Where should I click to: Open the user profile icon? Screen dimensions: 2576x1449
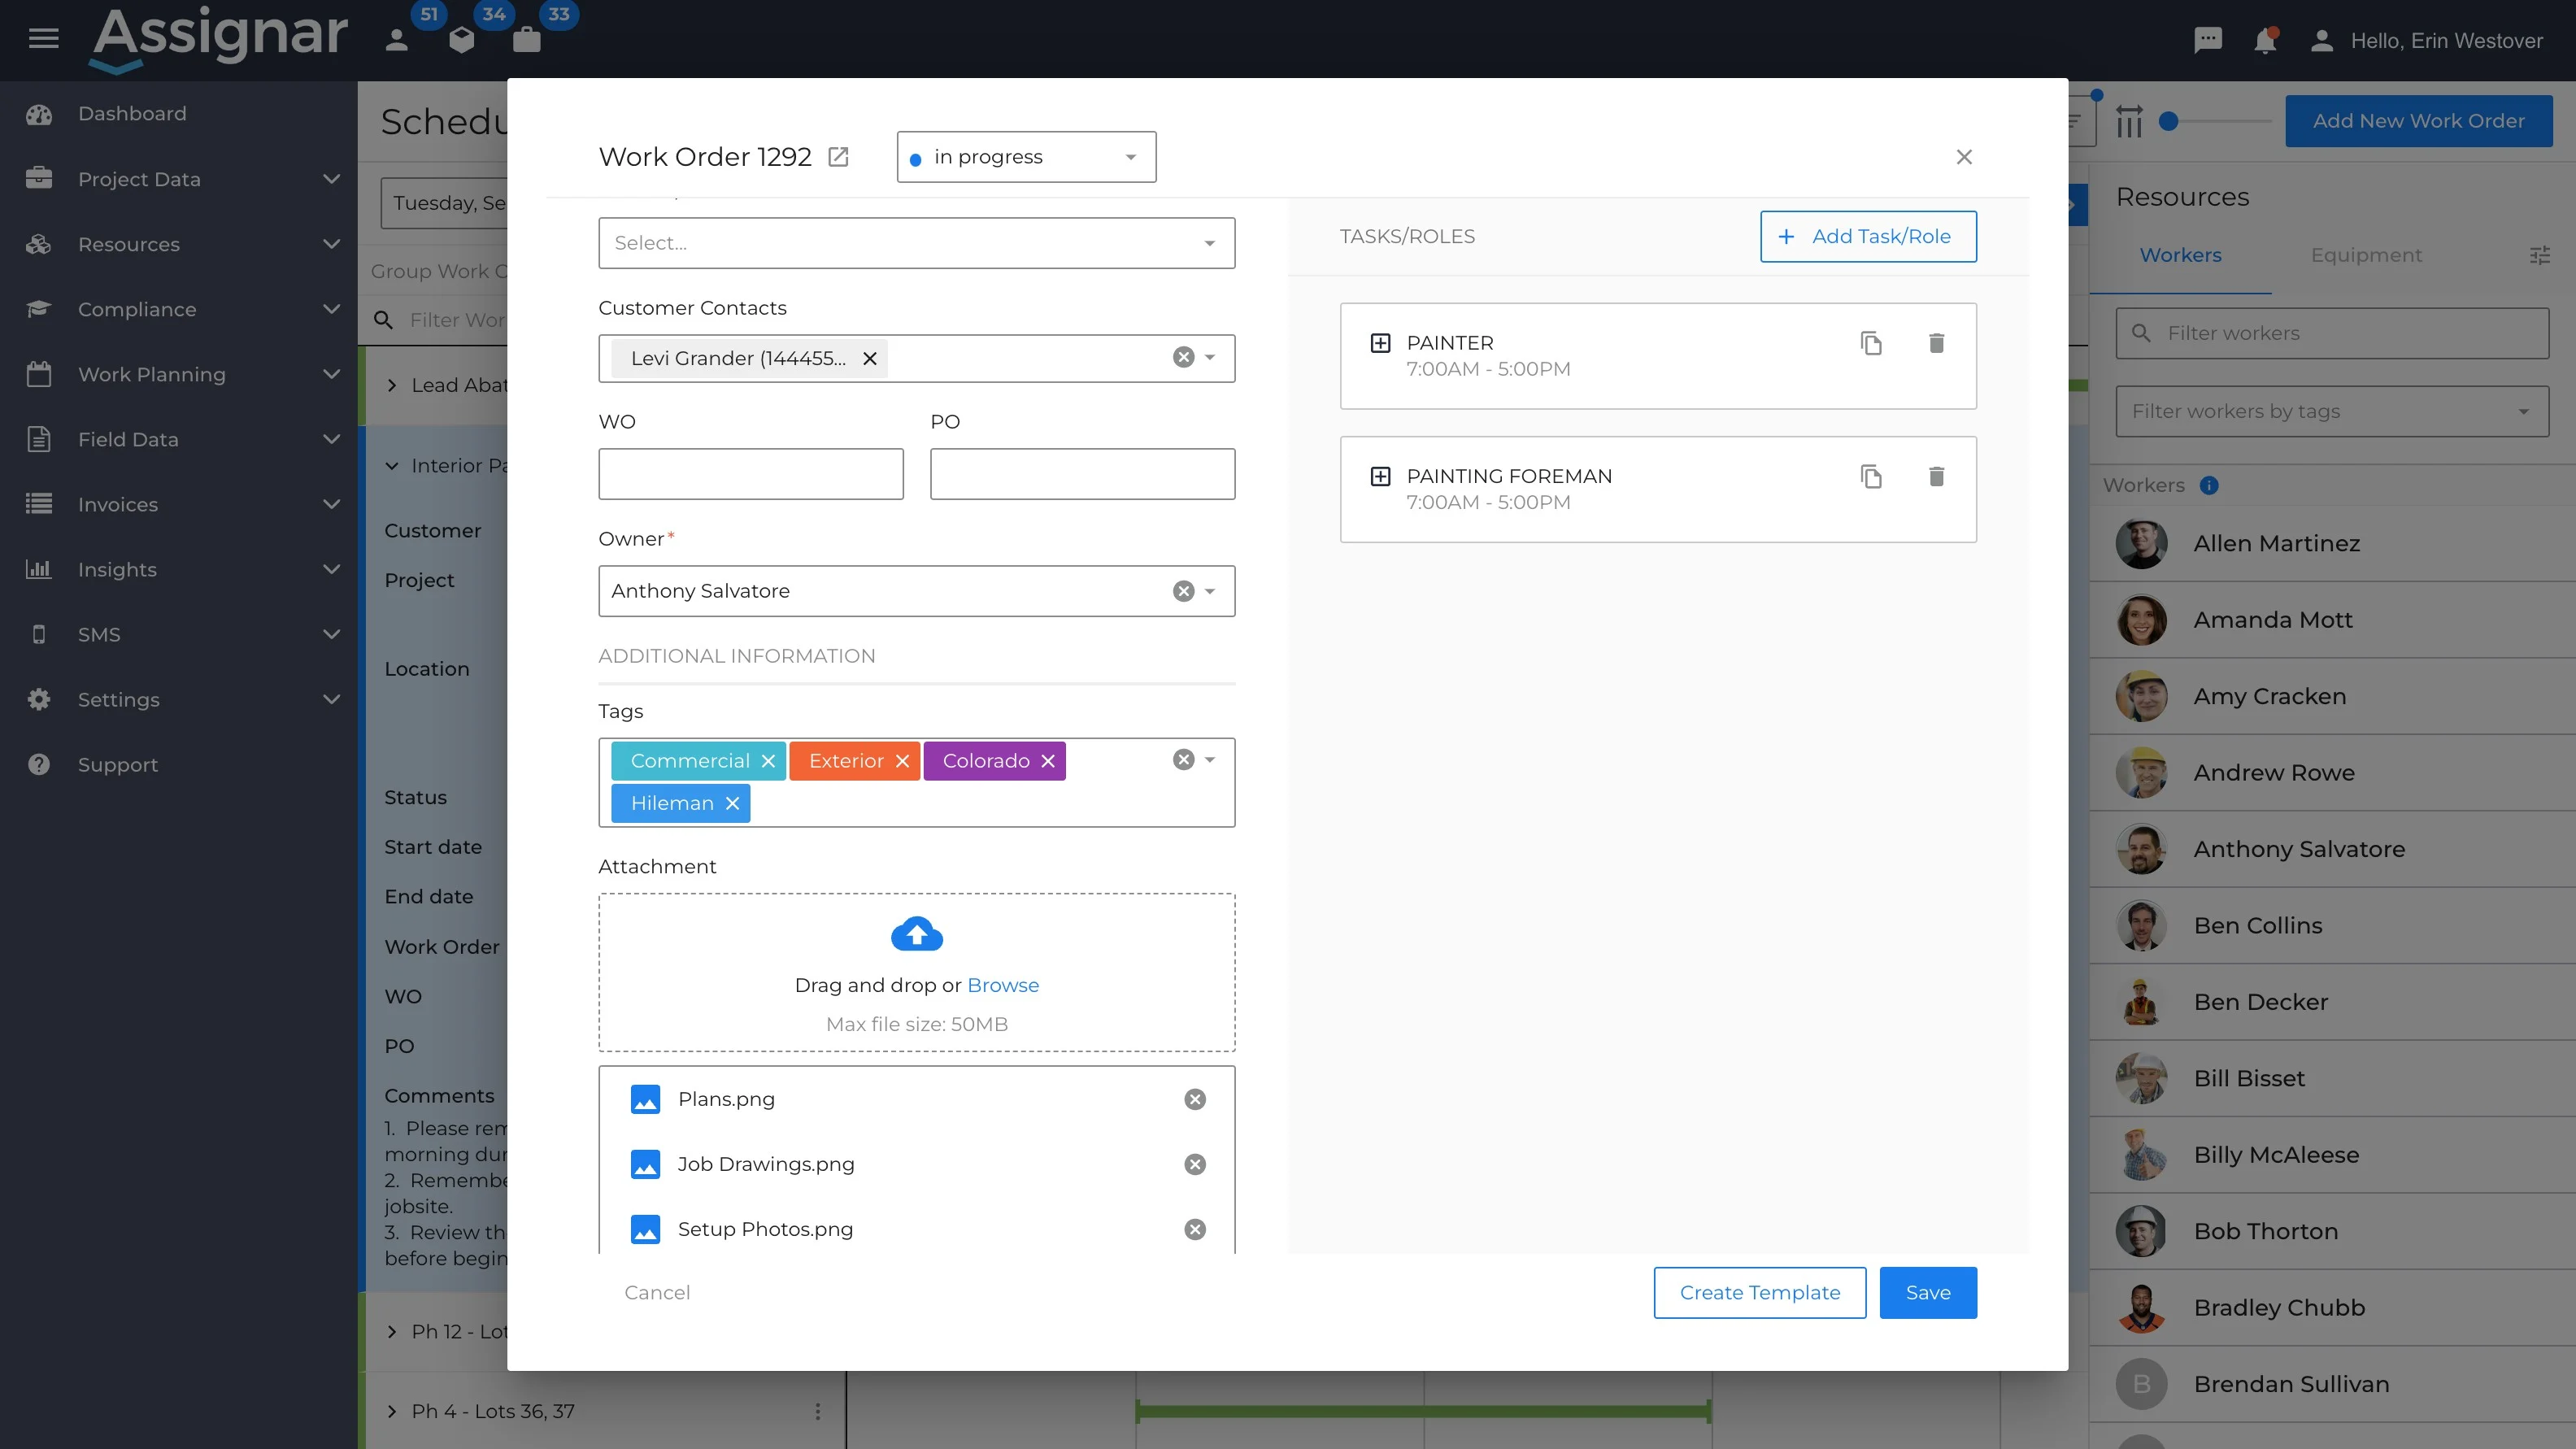click(x=2322, y=40)
